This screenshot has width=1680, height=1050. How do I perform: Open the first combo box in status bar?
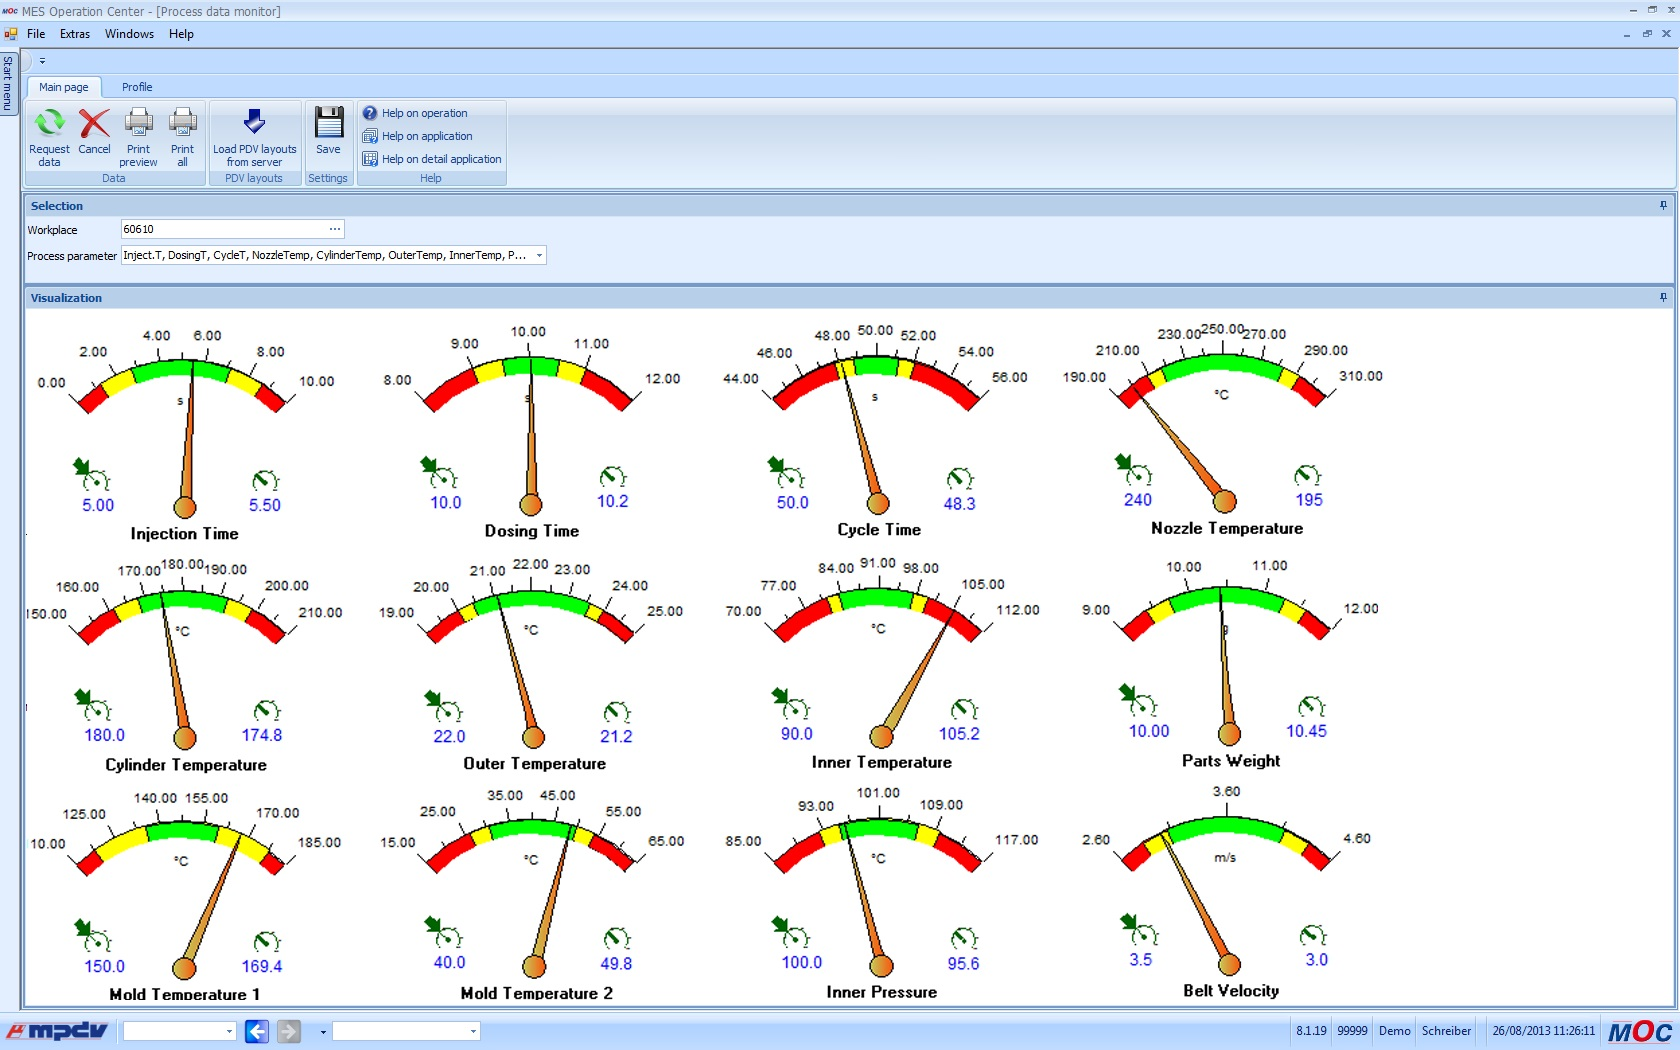(179, 1031)
